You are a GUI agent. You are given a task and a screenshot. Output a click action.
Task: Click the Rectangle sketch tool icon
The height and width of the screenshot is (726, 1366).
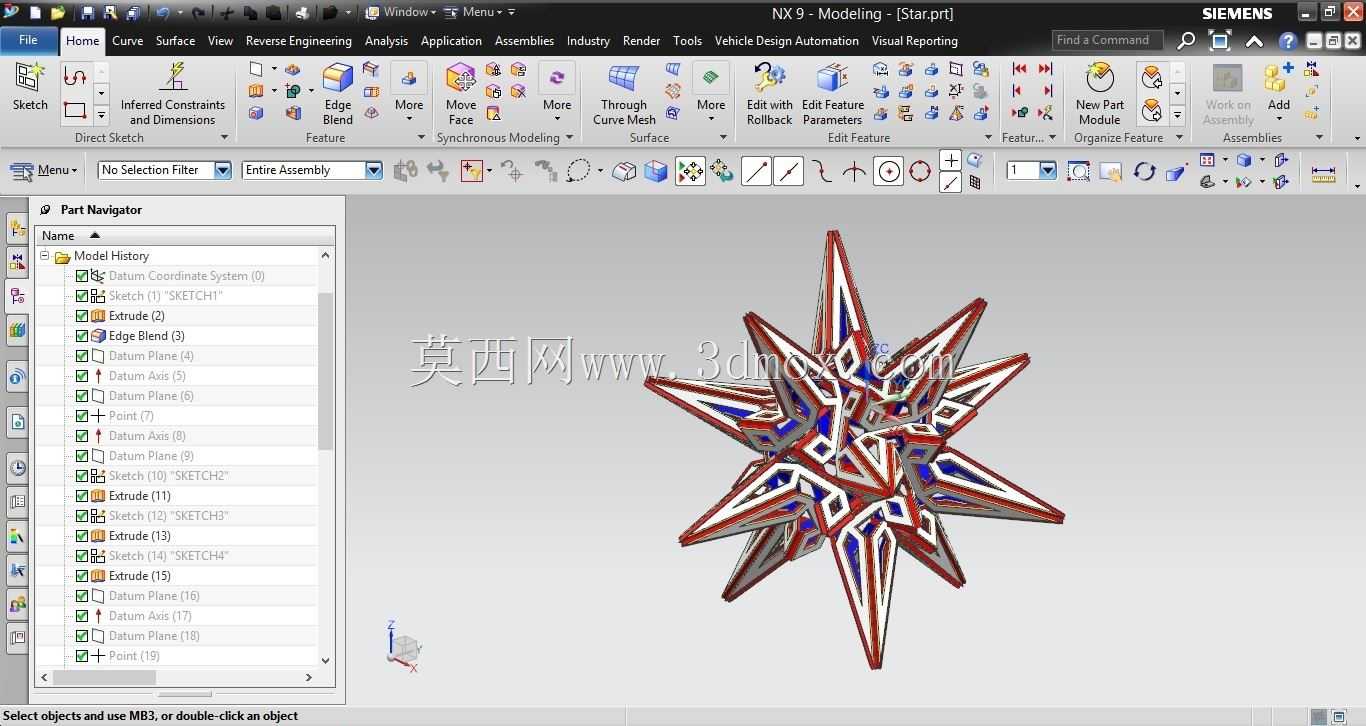75,111
